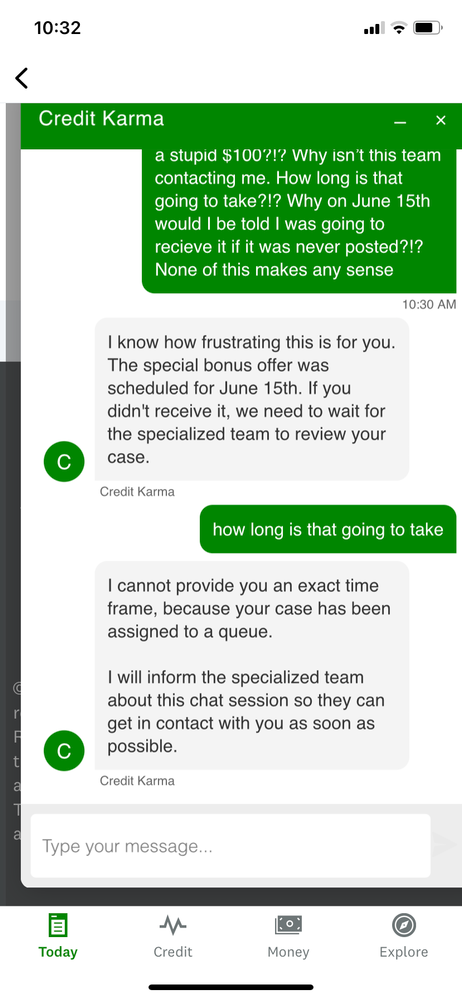Viewport: 462px width, 999px height.
Task: Open the Money cash icon tab
Action: [x=288, y=924]
